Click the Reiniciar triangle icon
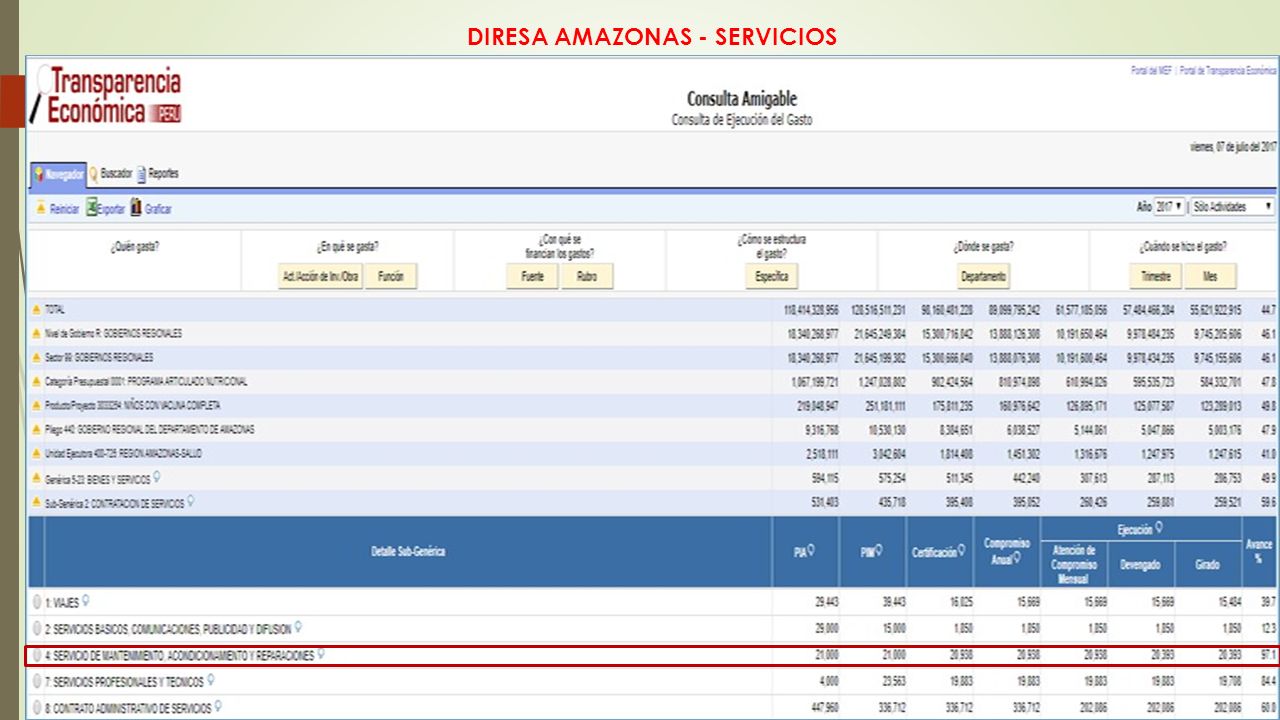 [41, 208]
